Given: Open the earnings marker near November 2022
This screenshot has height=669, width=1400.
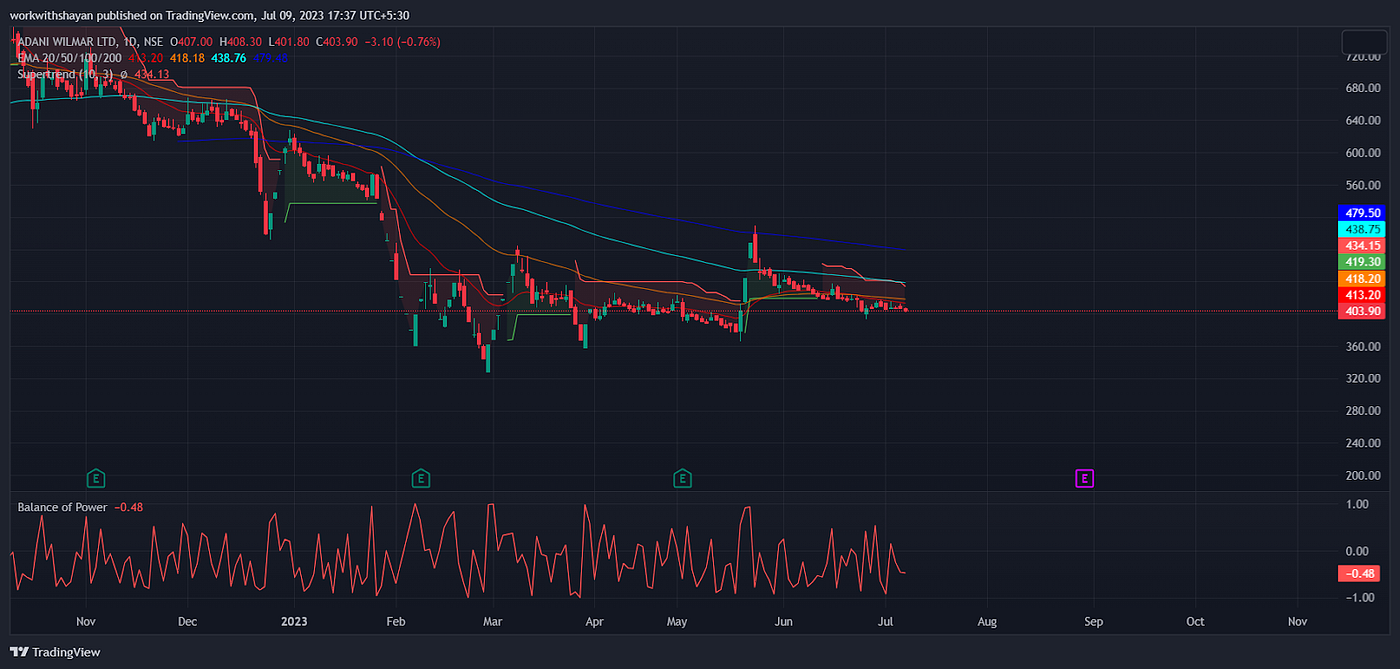Looking at the screenshot, I should pos(96,478).
